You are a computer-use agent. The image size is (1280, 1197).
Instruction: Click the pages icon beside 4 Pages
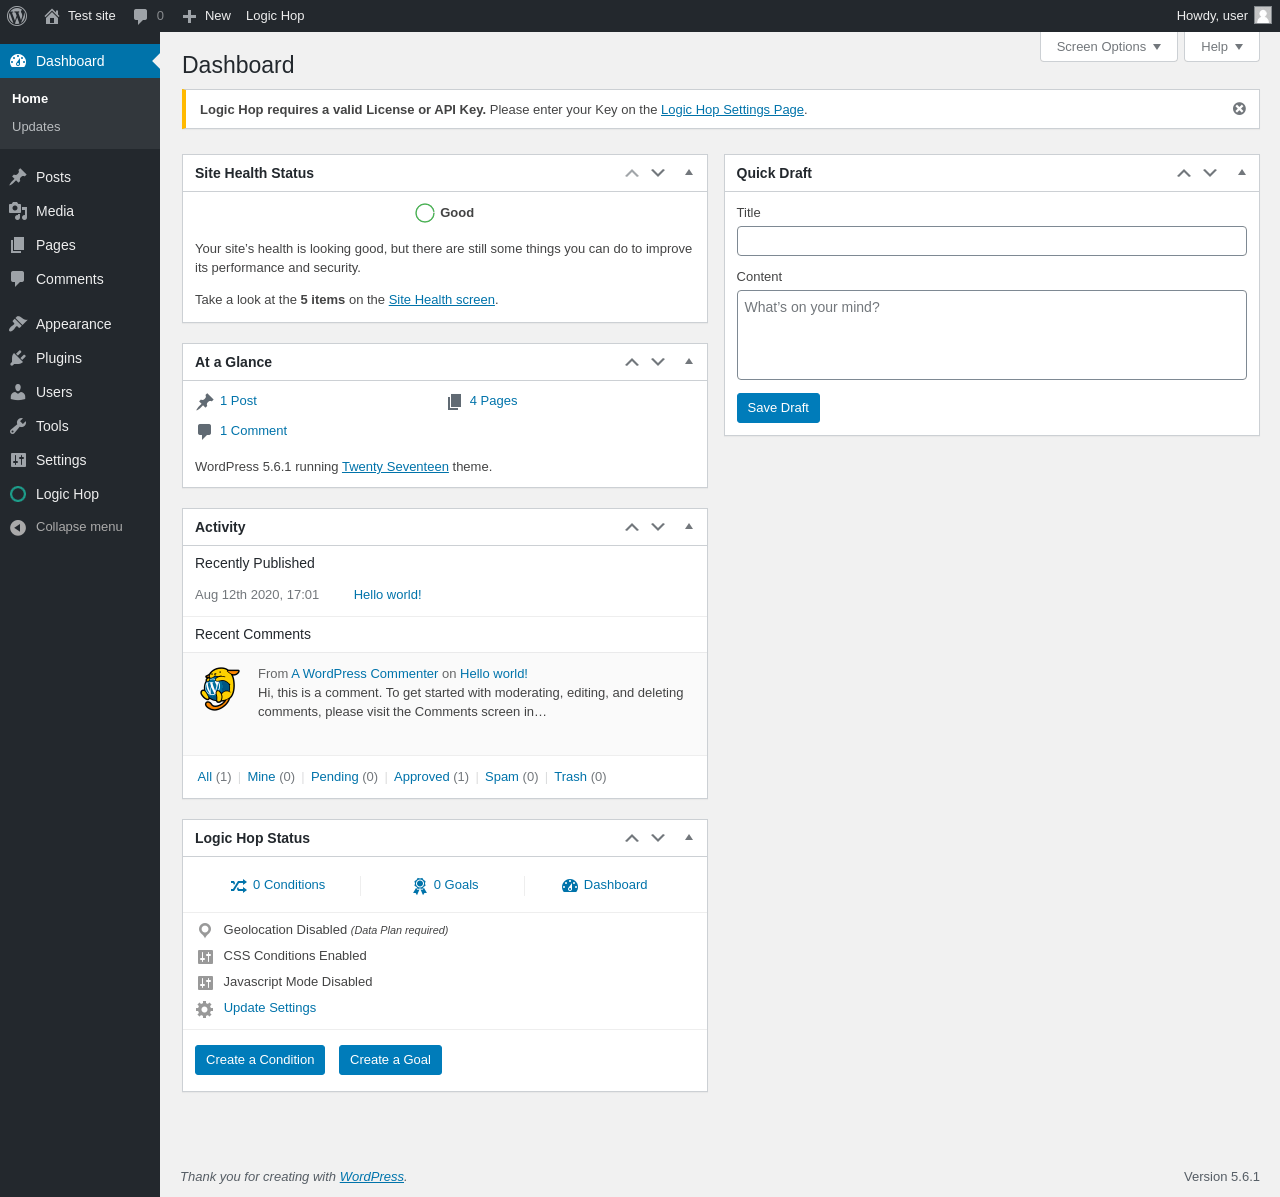click(x=455, y=401)
